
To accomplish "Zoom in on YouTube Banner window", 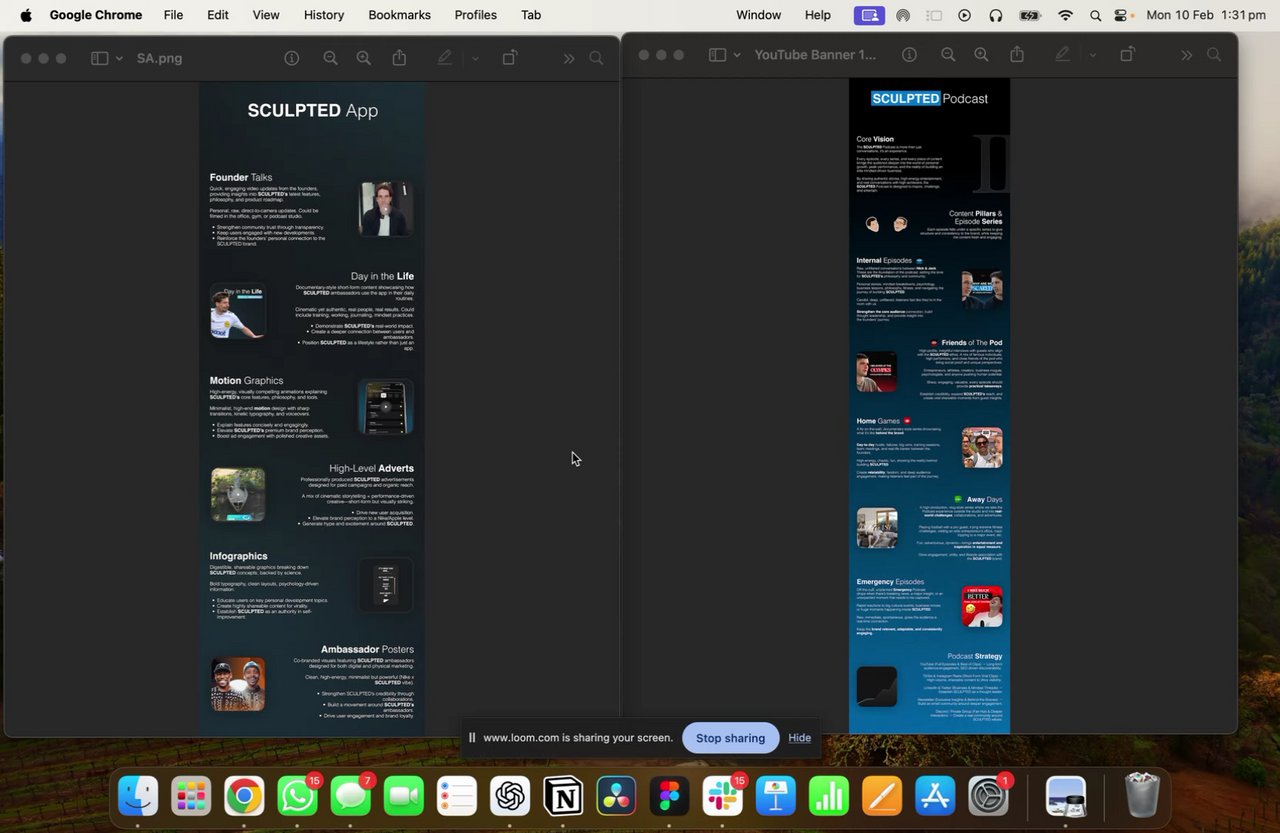I will [x=982, y=55].
